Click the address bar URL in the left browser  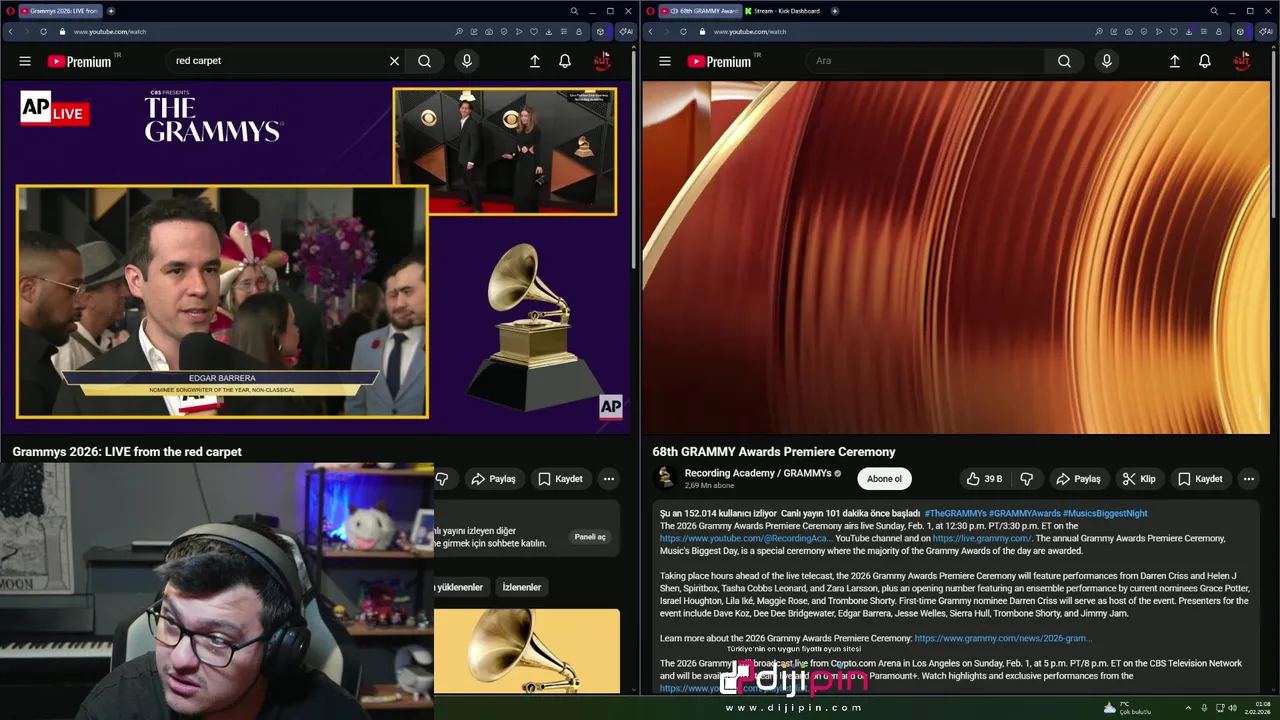110,31
